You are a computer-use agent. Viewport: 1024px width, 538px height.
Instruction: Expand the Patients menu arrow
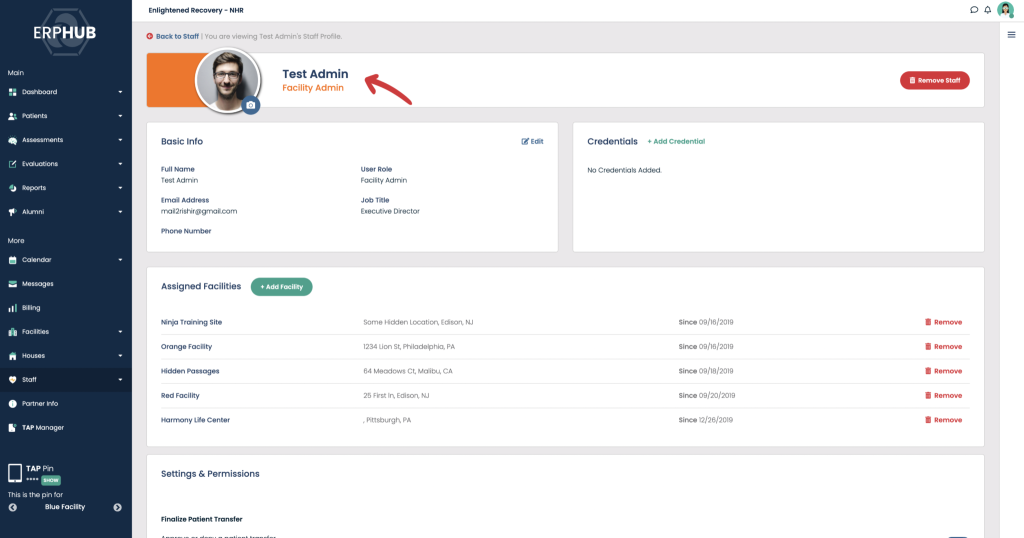point(120,116)
